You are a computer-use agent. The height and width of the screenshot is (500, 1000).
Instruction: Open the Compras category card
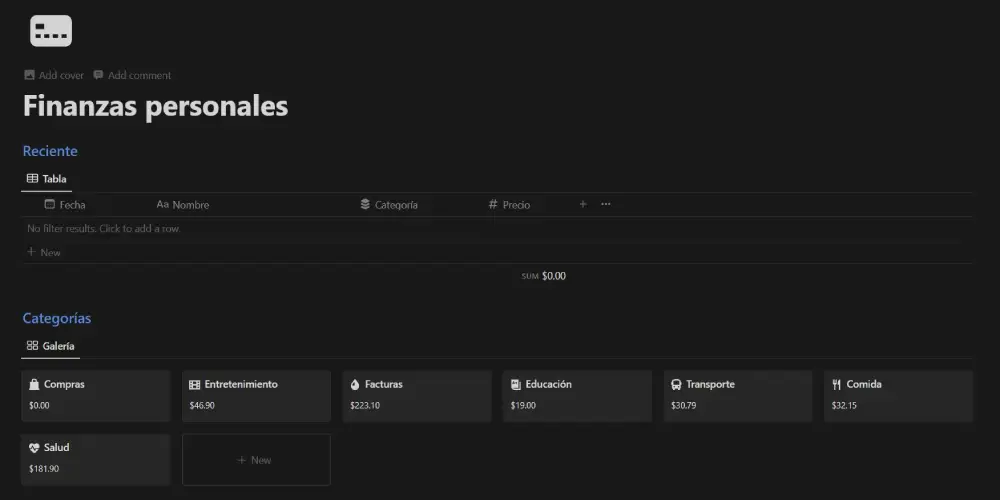(x=96, y=395)
